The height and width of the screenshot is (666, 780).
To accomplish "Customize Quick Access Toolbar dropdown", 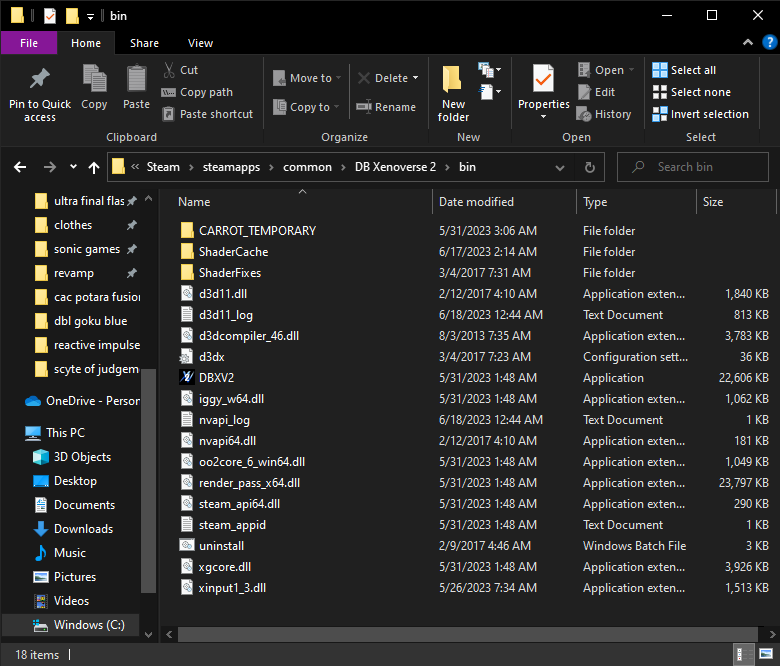I will point(90,16).
